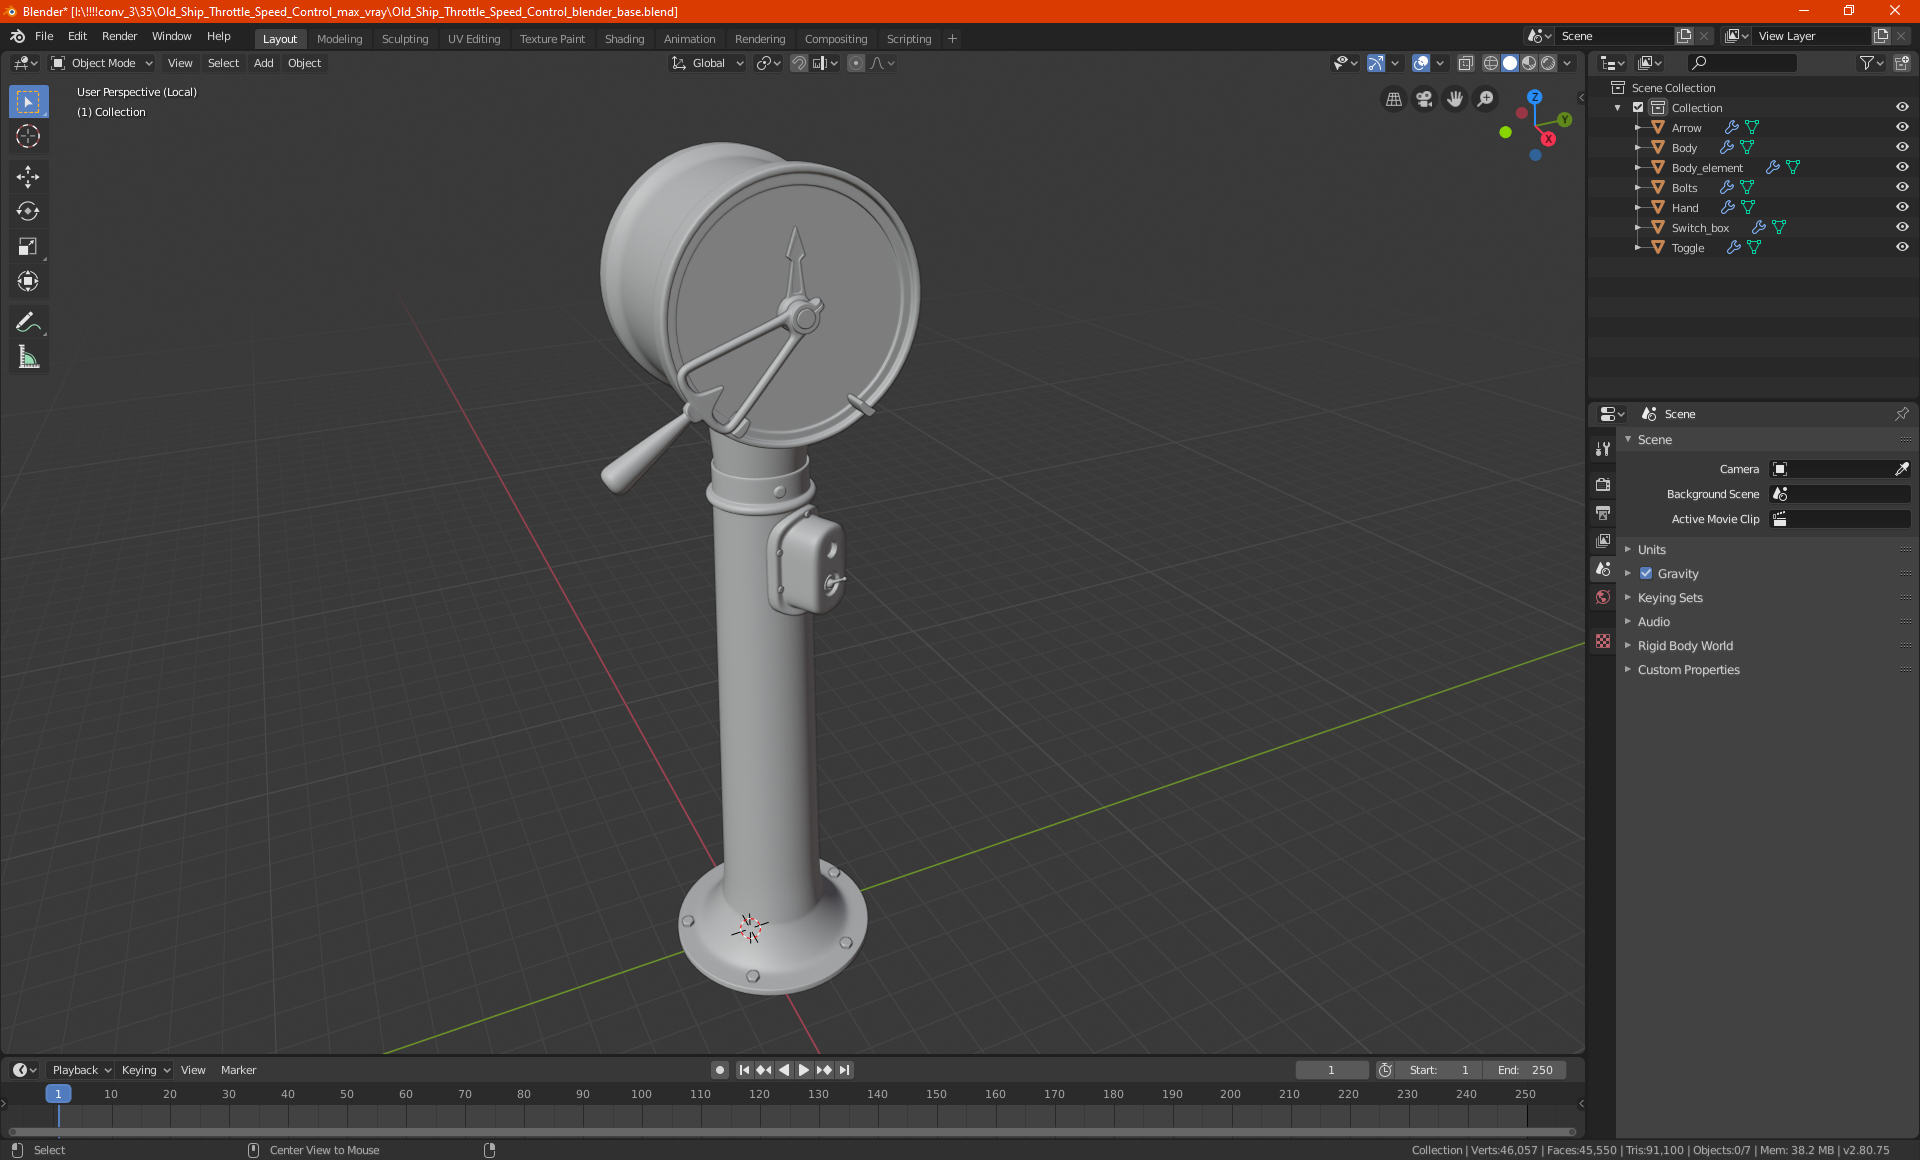Viewport: 1920px width, 1160px height.
Task: Open the Modeling workspace tab
Action: (339, 37)
